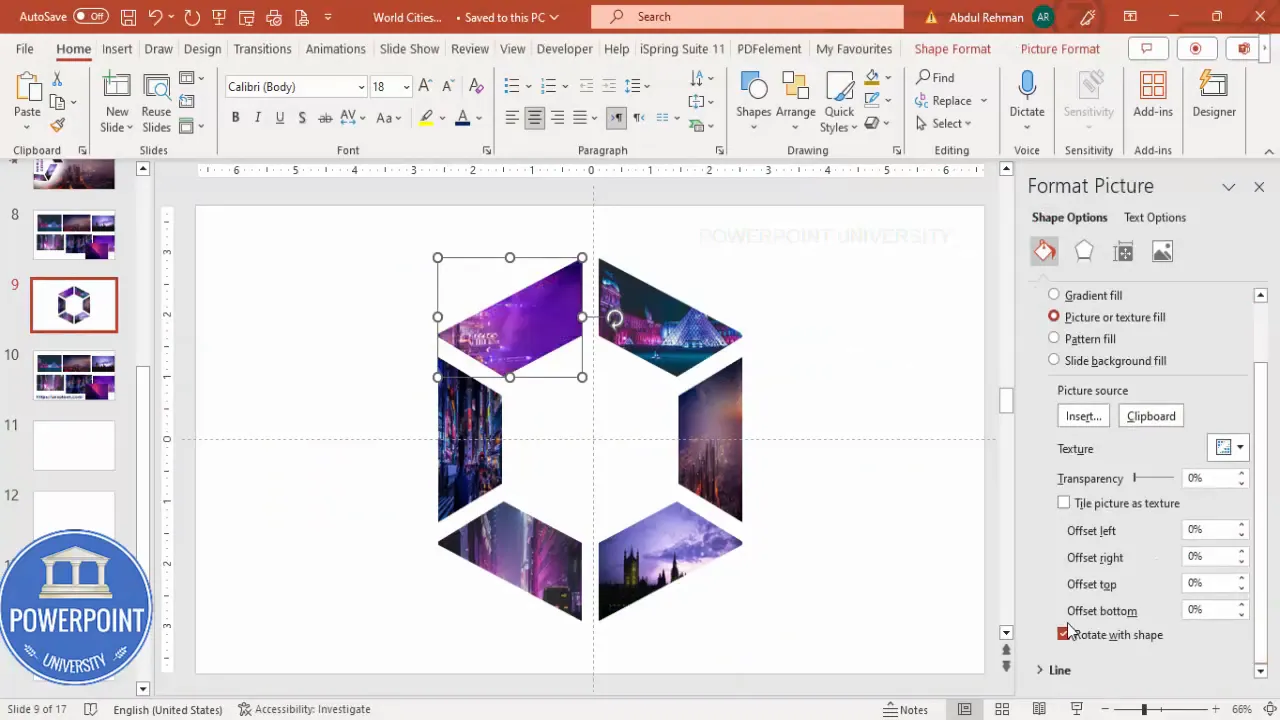The height and width of the screenshot is (720, 1280).
Task: Toggle AutoSave switch
Action: 90,17
